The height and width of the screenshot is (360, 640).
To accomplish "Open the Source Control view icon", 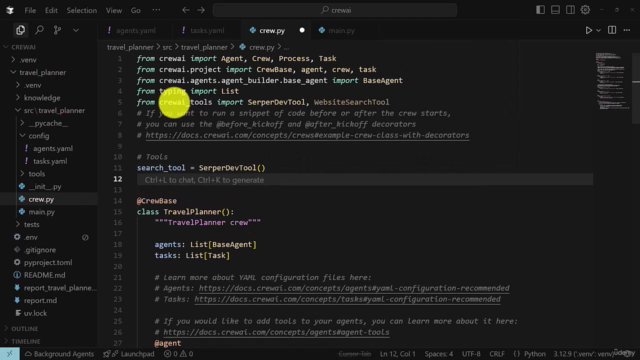I will [x=57, y=30].
